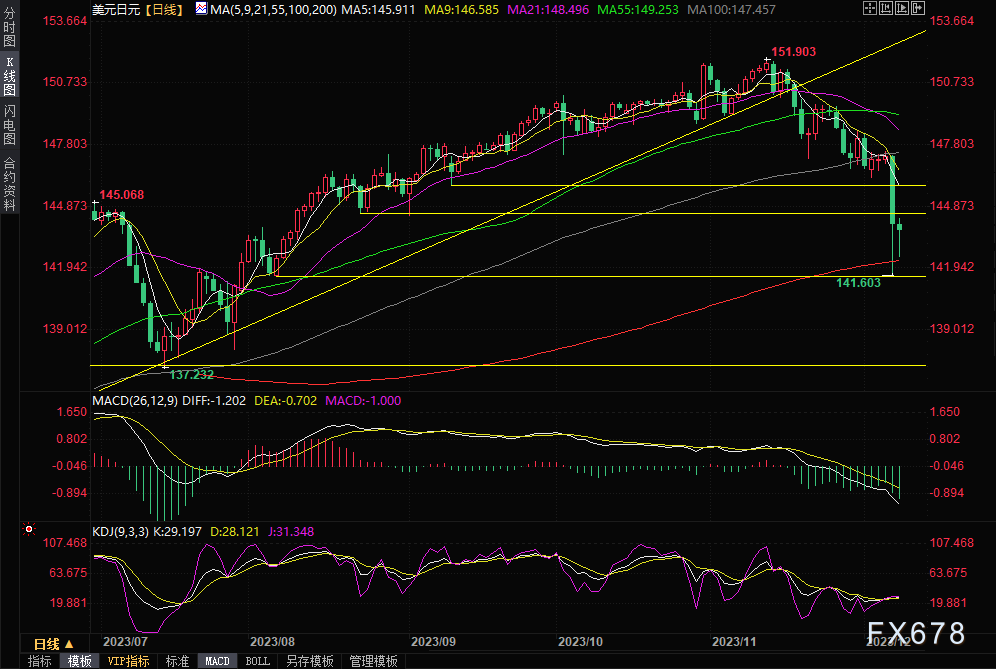Select the 模板 bottom tab
Image resolution: width=996 pixels, height=669 pixels.
pyautogui.click(x=80, y=661)
